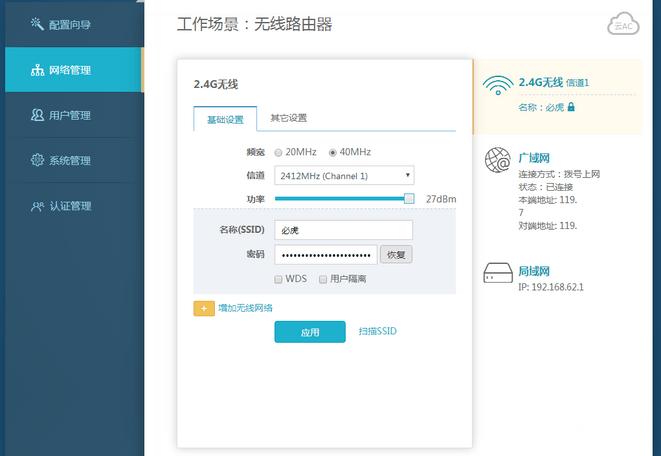The image size is (661, 456).
Task: Open the 信道 channel dropdown
Action: point(344,176)
